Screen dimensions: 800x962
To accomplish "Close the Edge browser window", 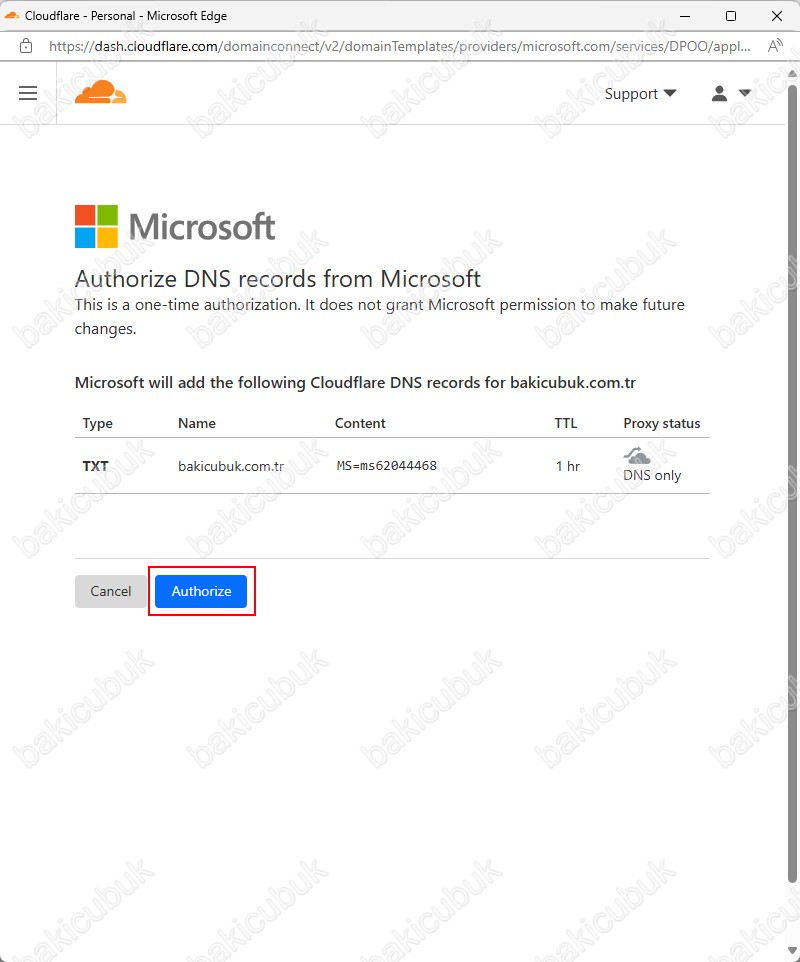I will point(777,16).
